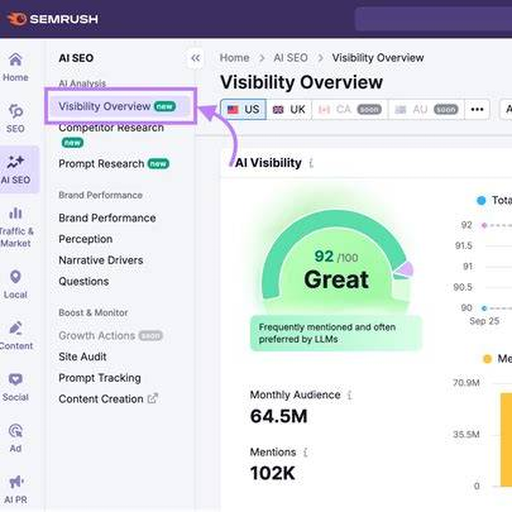Click external link icon by Content Creation
The width and height of the screenshot is (512, 512).
[153, 399]
